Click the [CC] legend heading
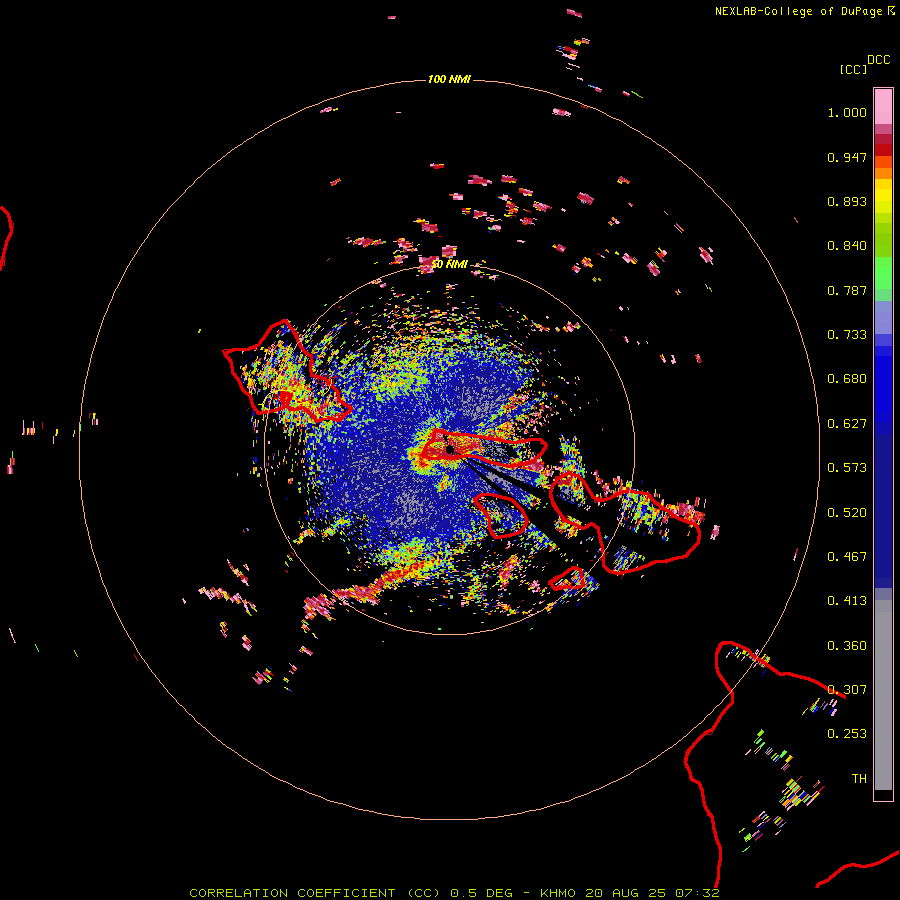The image size is (900, 900). point(853,69)
